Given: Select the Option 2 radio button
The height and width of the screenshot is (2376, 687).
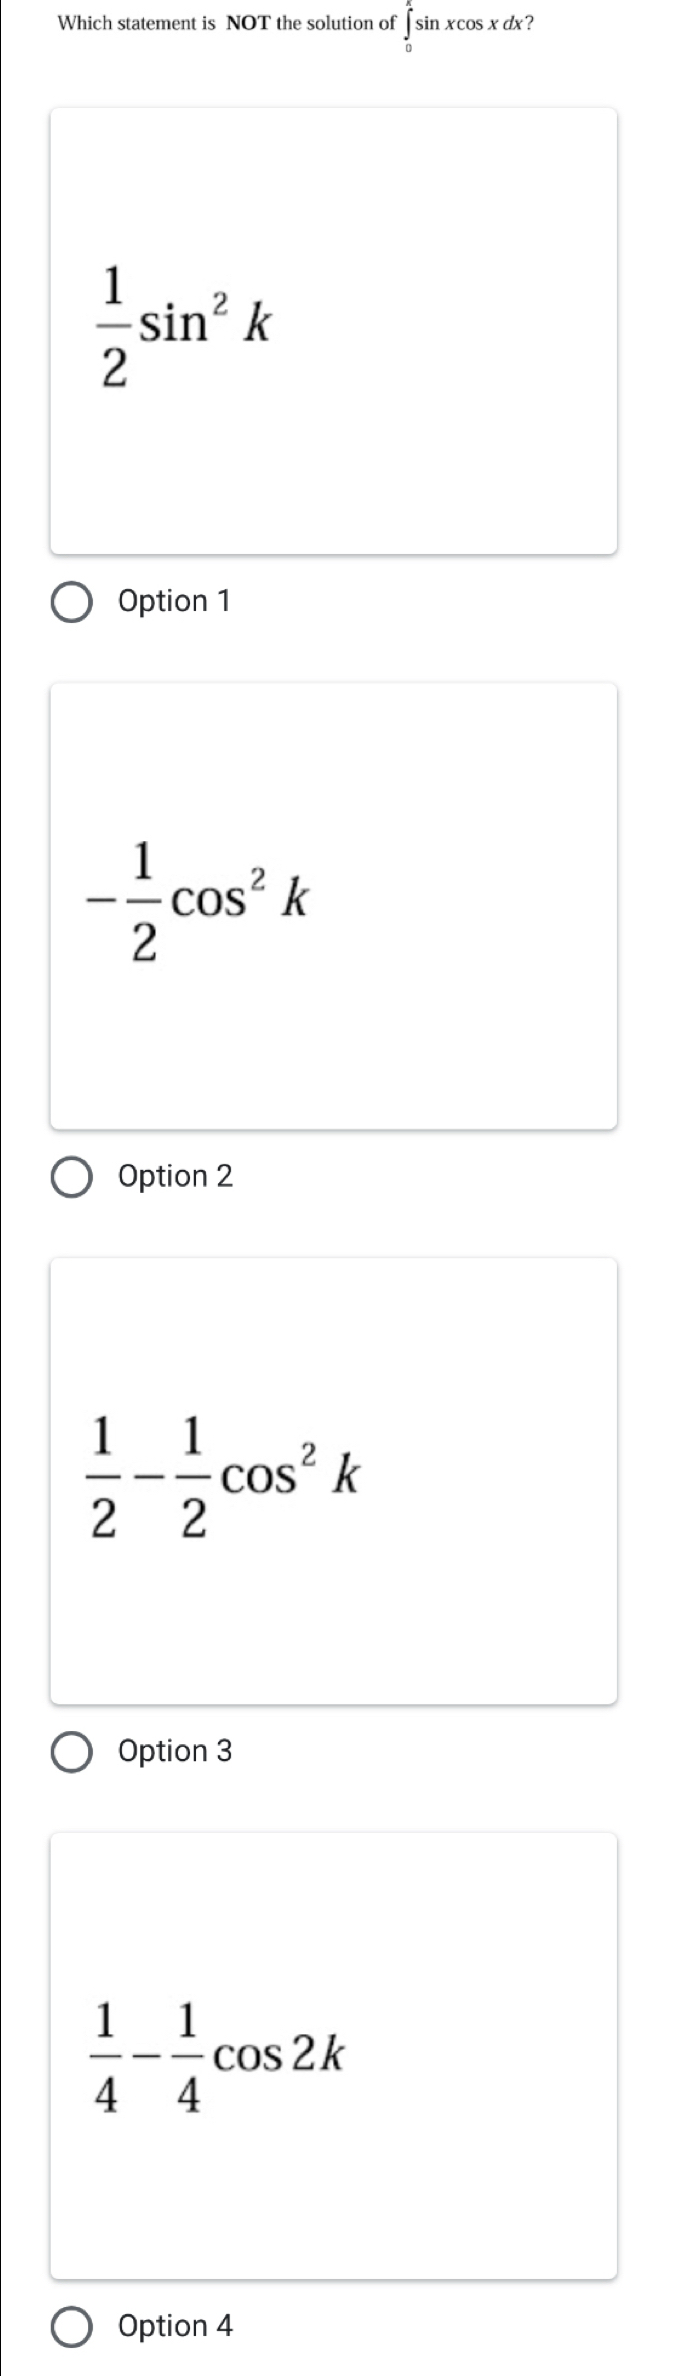Looking at the screenshot, I should point(71,1177).
